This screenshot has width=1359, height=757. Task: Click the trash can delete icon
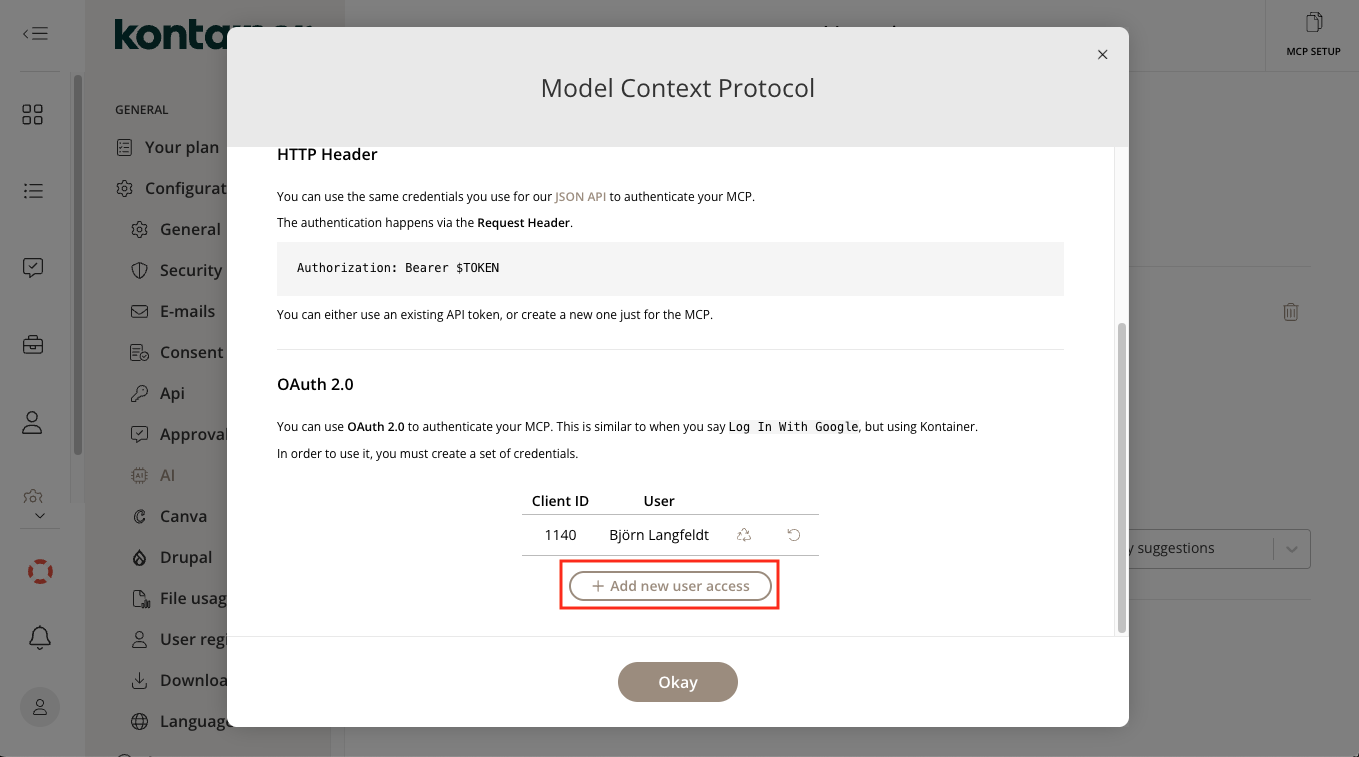point(1291,312)
